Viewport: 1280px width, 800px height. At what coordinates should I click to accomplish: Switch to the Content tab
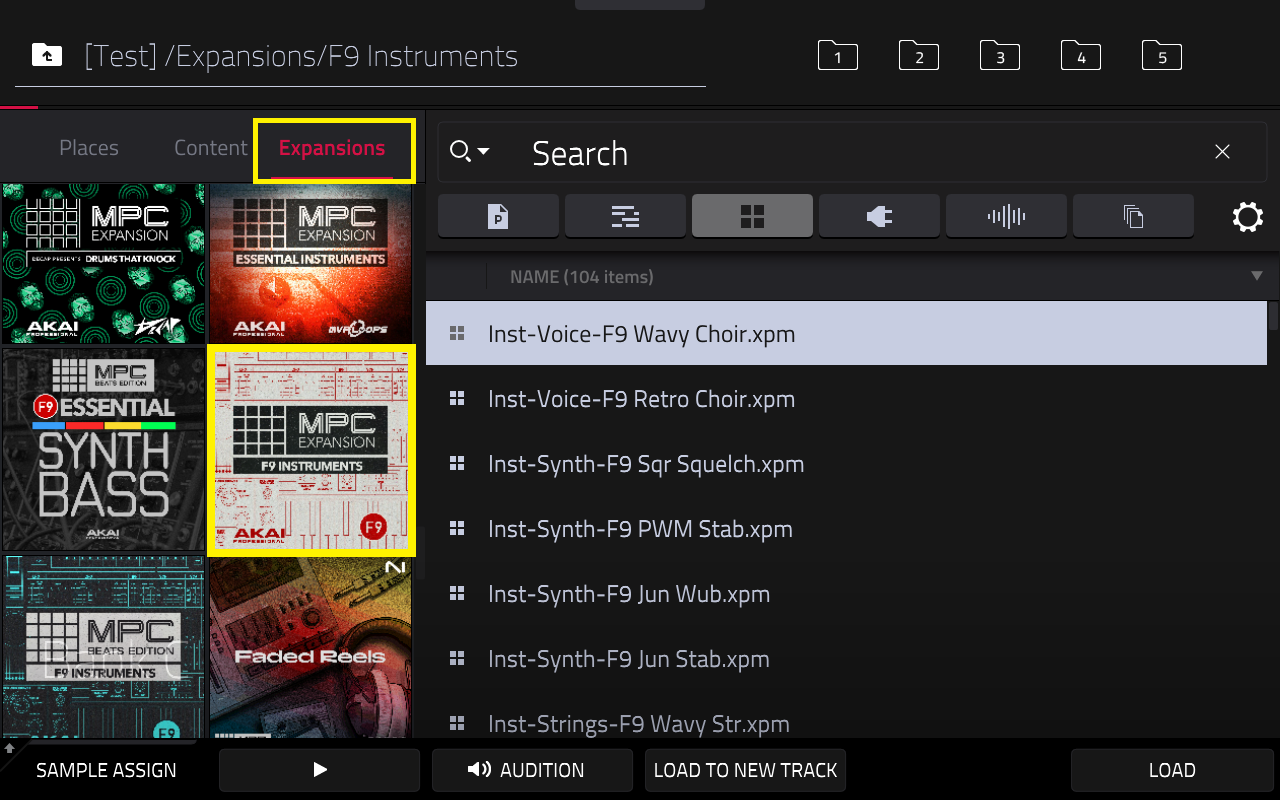pyautogui.click(x=210, y=148)
